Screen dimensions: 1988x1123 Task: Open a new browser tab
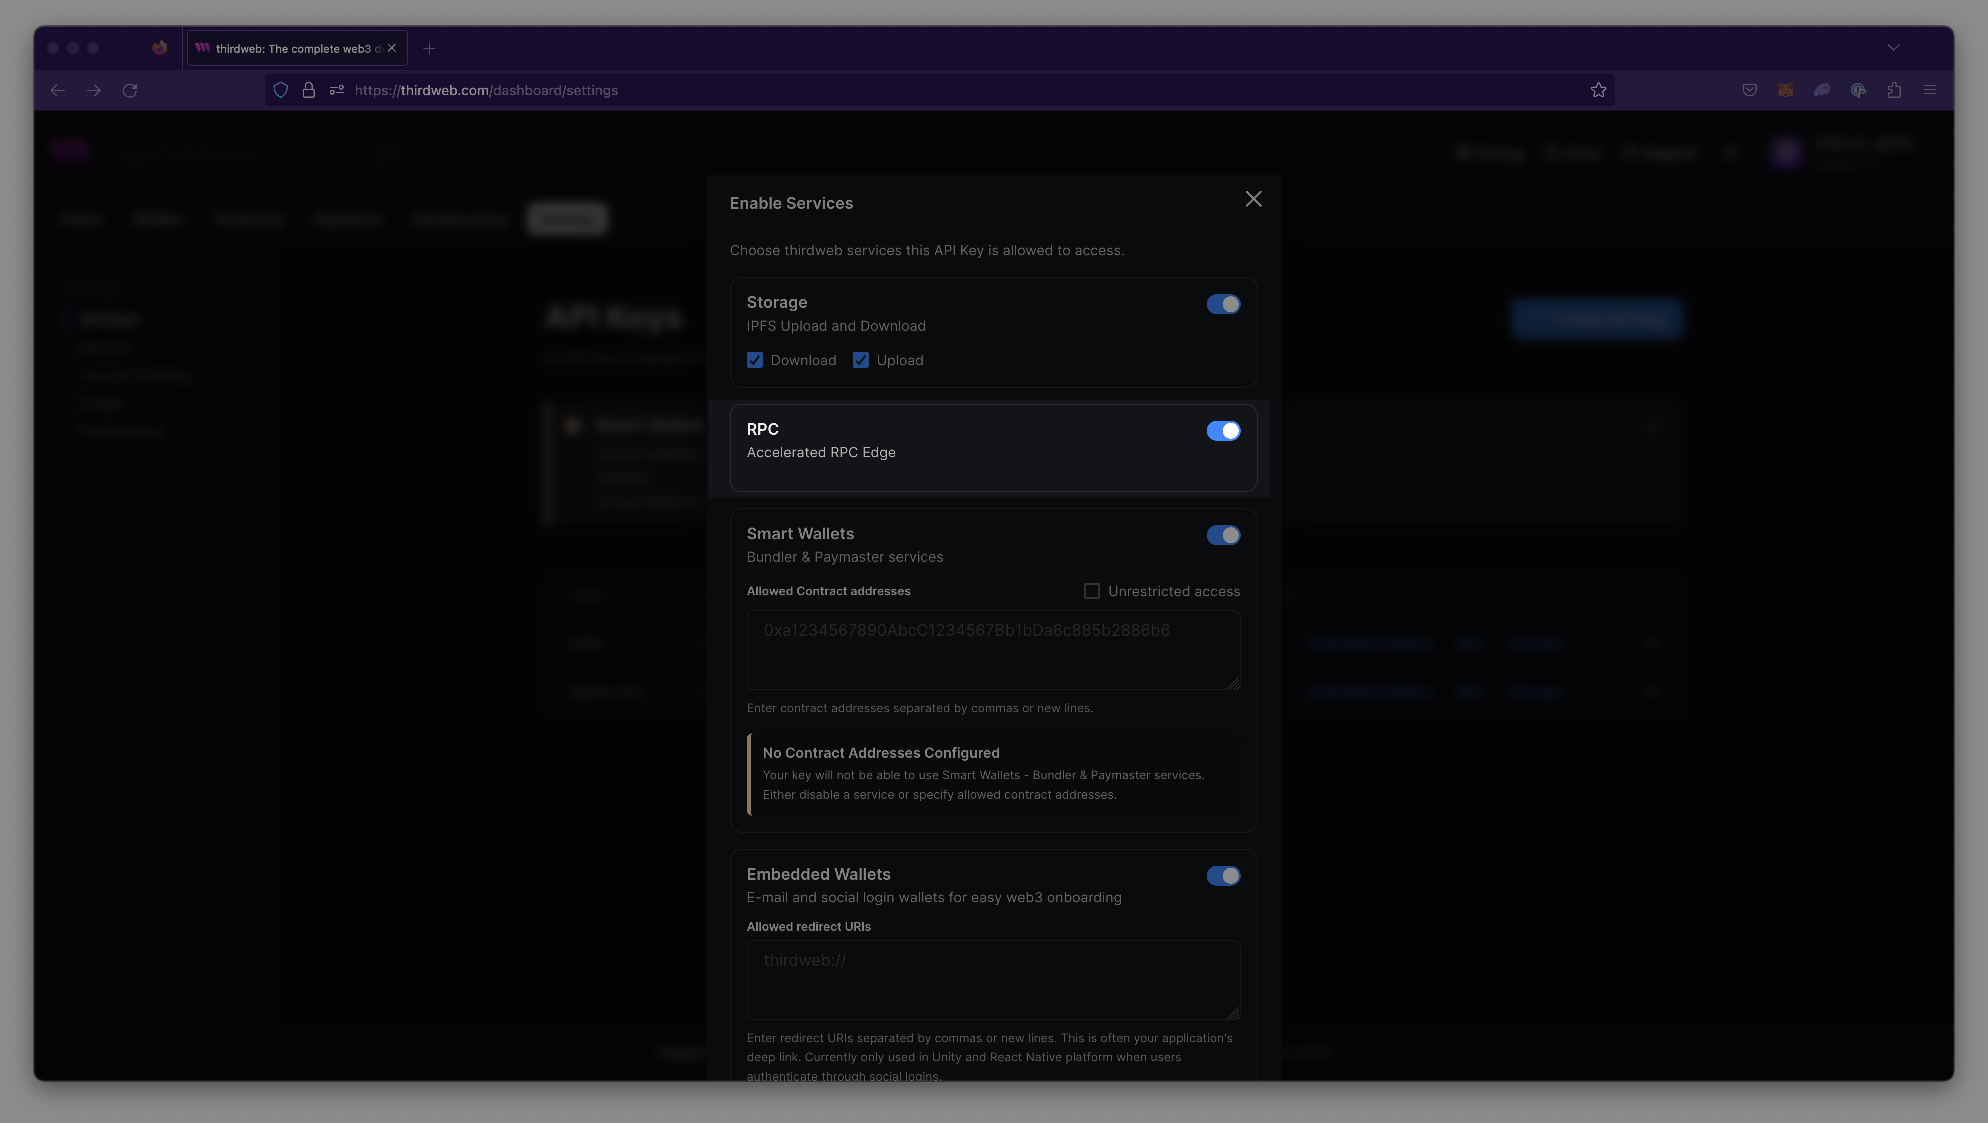(430, 47)
